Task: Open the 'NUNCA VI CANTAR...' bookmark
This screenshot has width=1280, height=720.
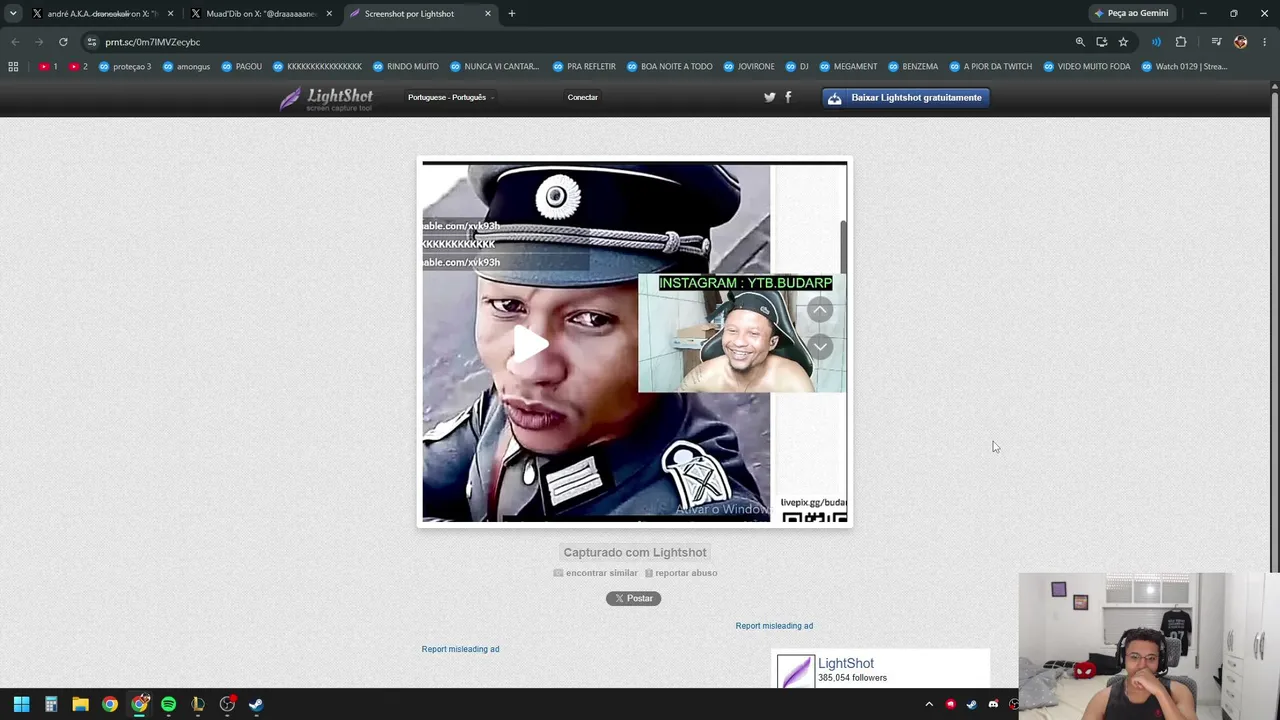Action: click(495, 67)
